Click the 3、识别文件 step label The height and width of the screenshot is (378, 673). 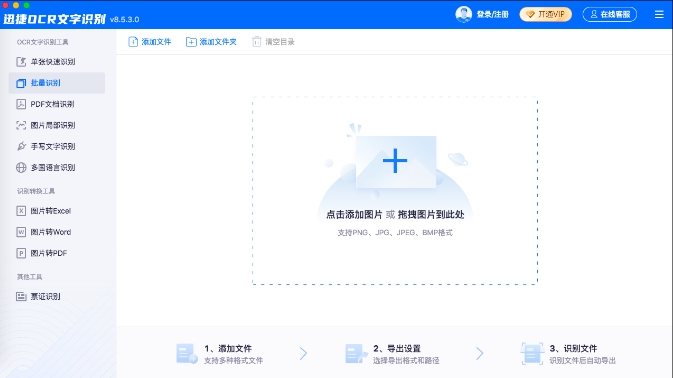pos(573,348)
